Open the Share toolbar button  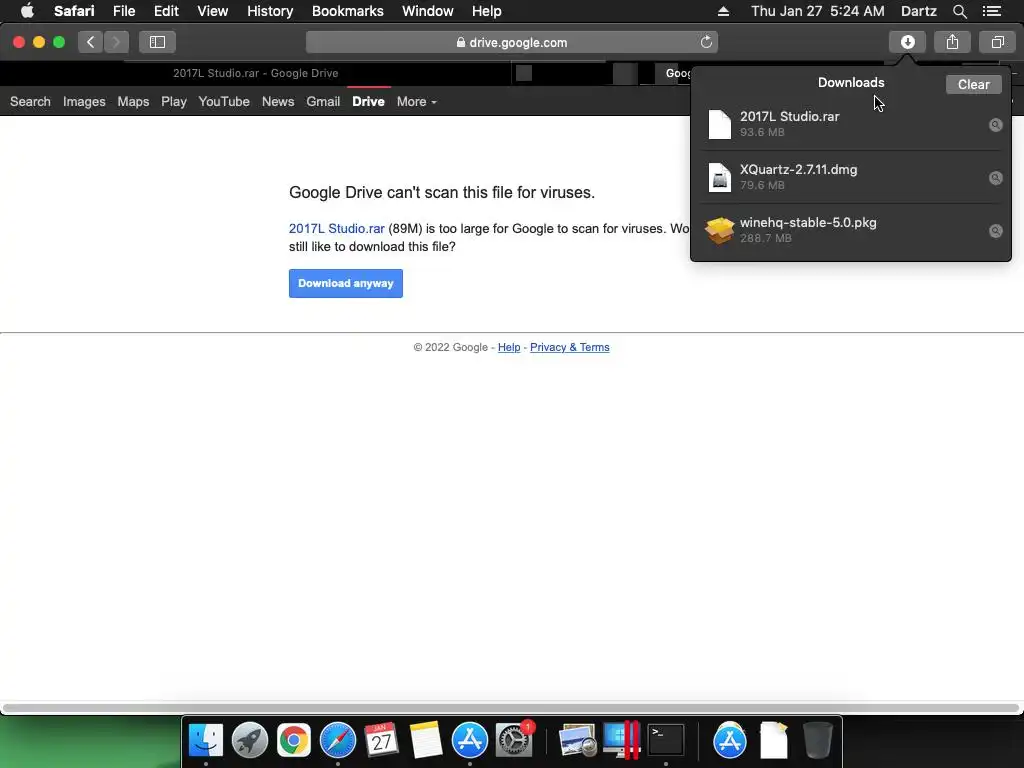(952, 42)
